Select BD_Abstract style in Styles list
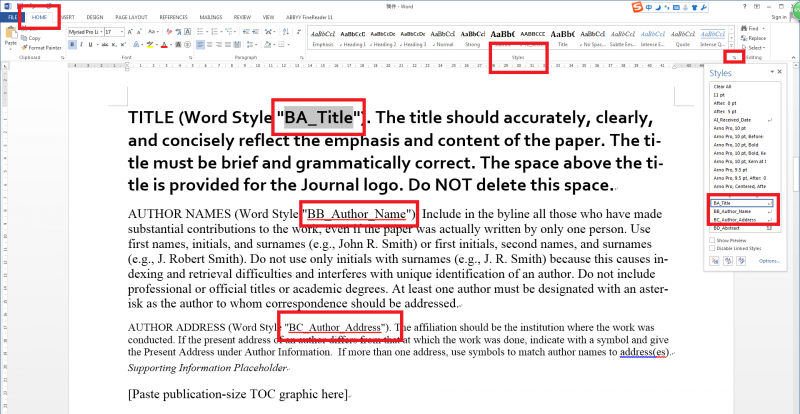The image size is (800, 414). tap(744, 228)
